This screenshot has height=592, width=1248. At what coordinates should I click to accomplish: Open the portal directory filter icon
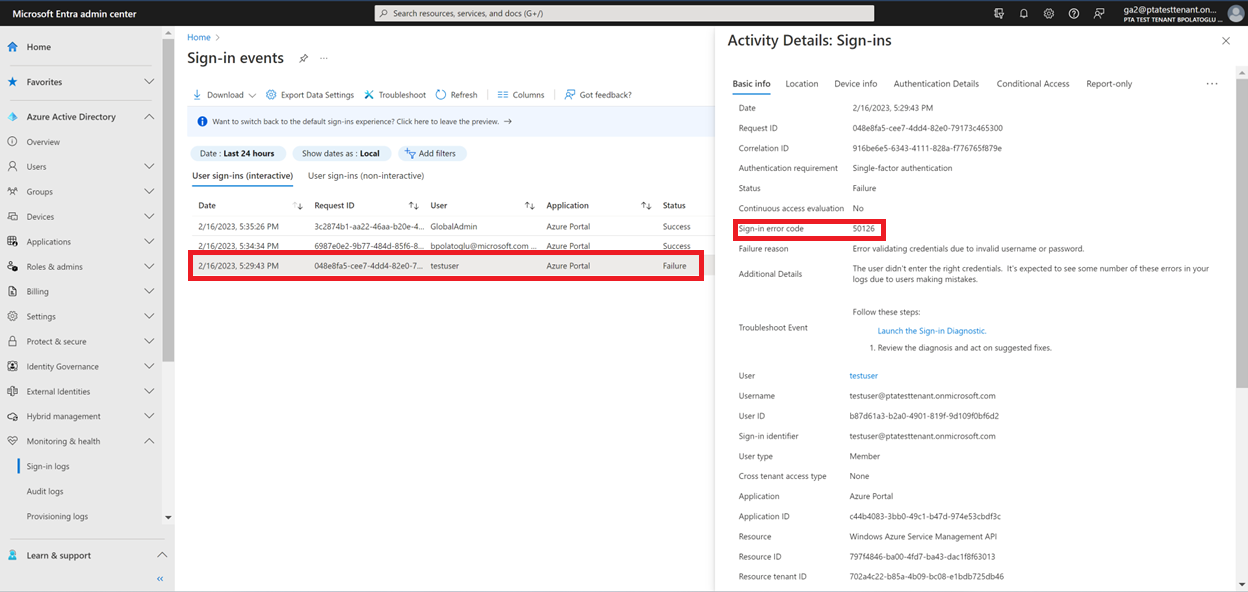click(x=999, y=14)
